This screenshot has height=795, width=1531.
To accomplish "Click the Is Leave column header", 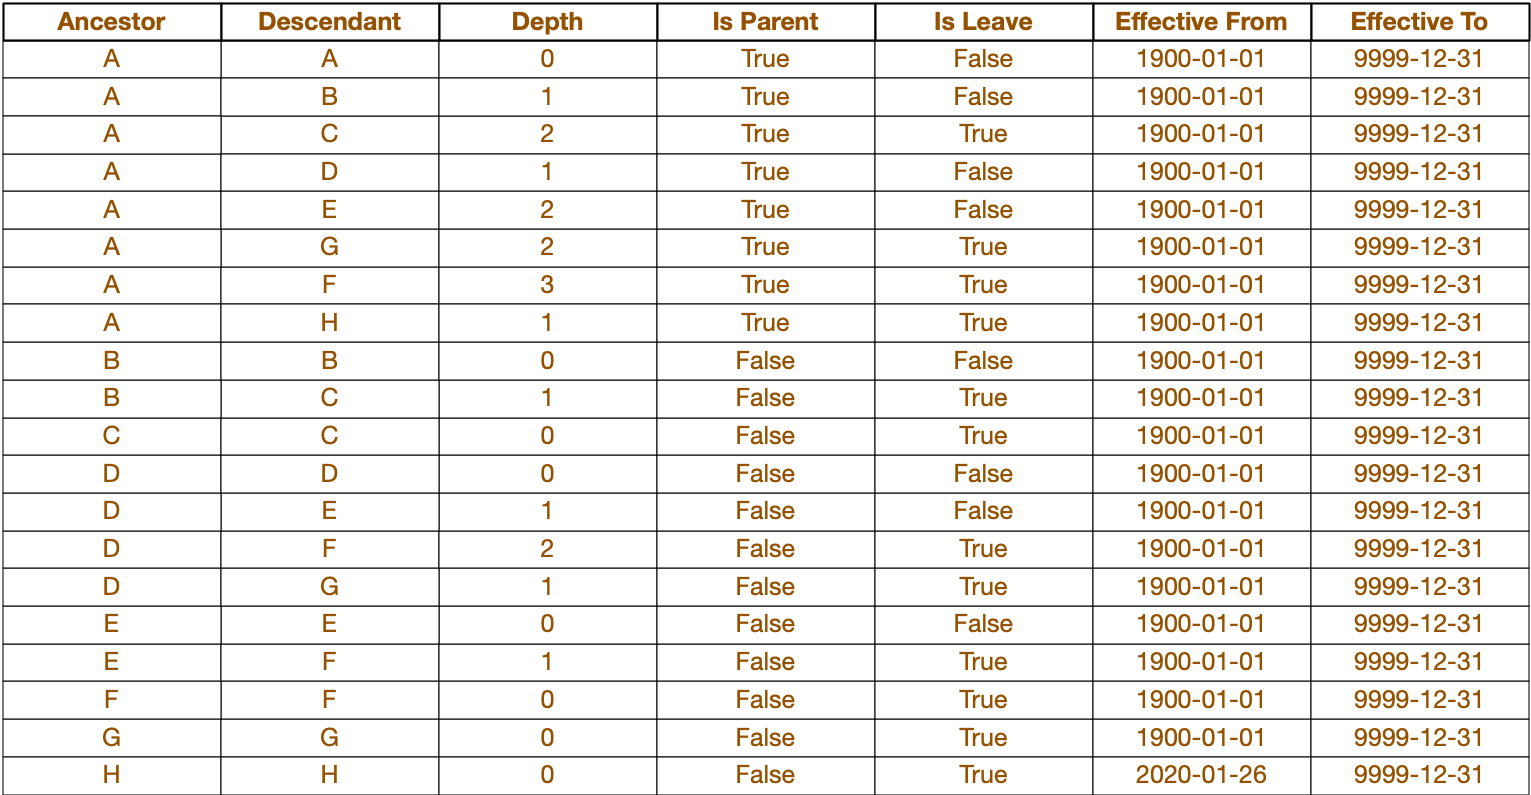I will click(x=983, y=22).
